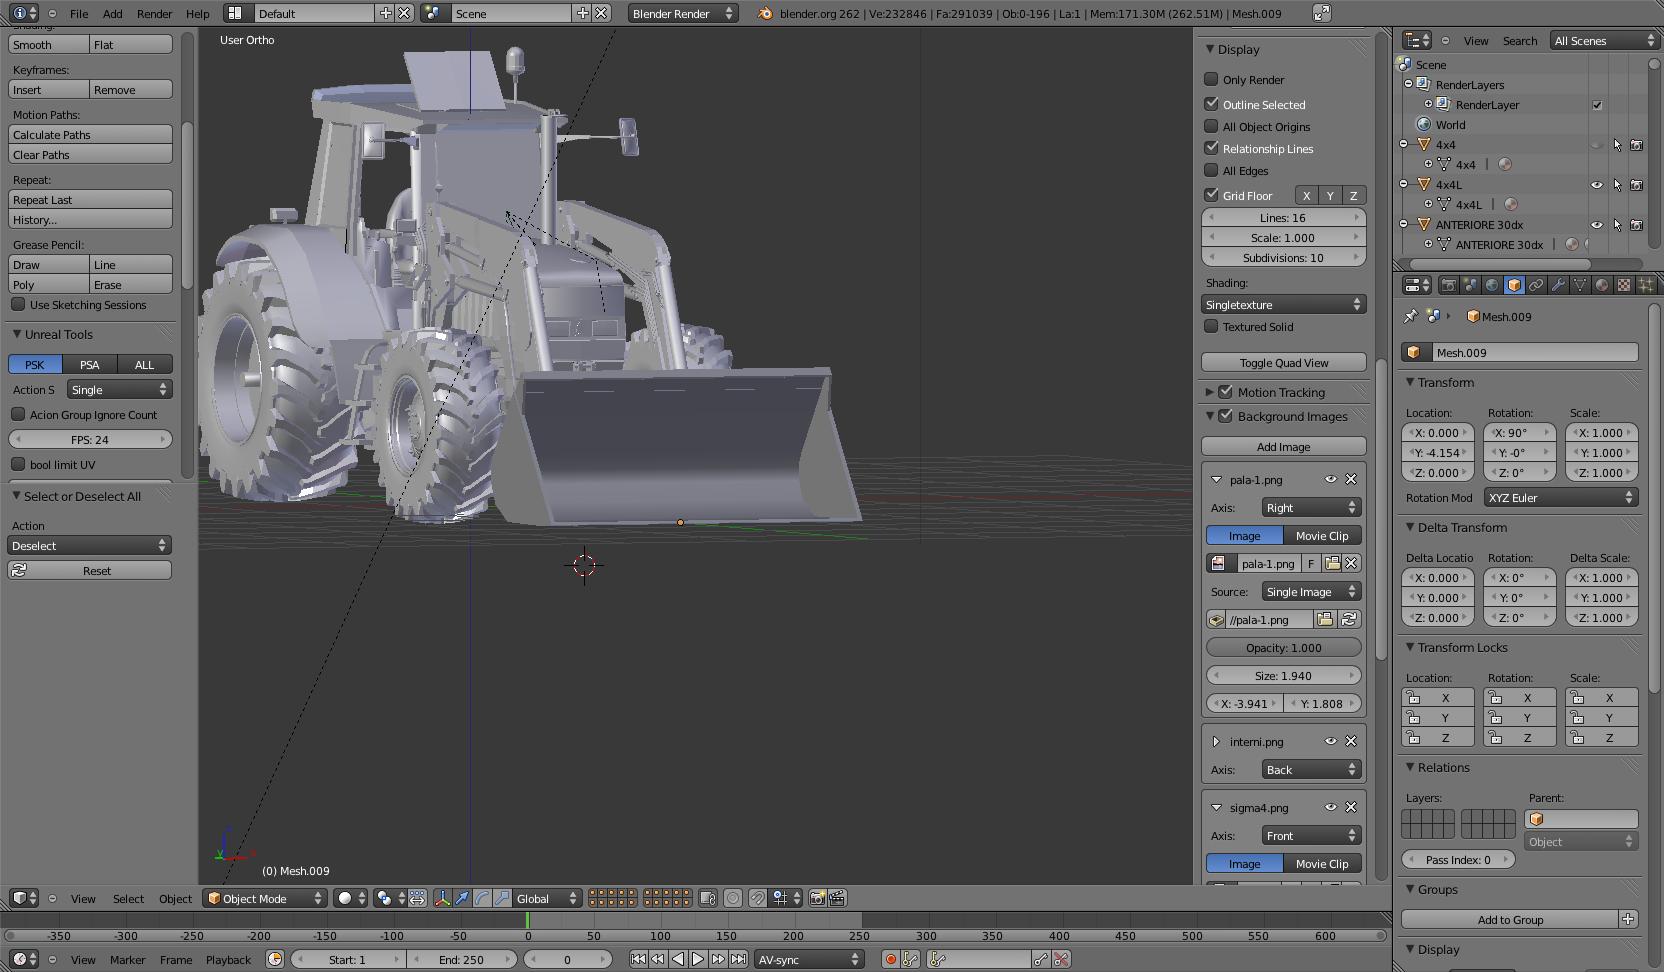This screenshot has height=972, width=1664.
Task: Toggle proportional editing icon in 3D header
Action: (x=733, y=898)
